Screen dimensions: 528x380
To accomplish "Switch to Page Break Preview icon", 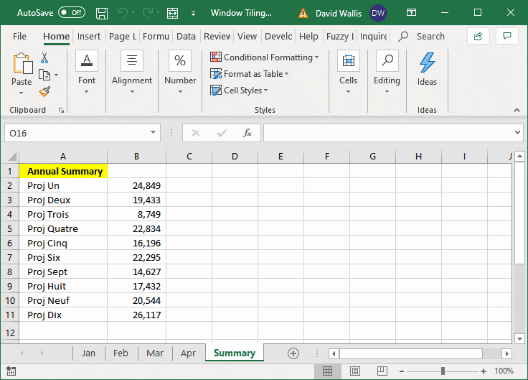I will (382, 371).
